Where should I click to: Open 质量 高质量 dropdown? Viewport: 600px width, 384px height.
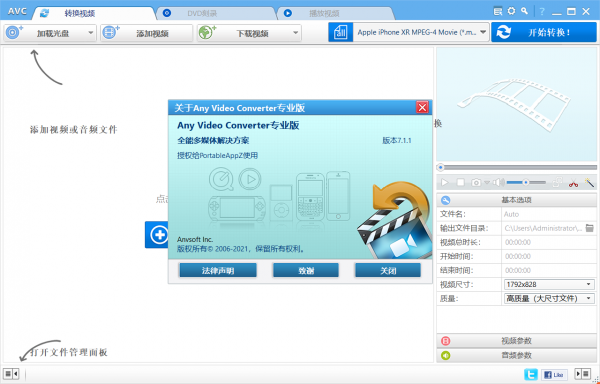click(x=549, y=298)
